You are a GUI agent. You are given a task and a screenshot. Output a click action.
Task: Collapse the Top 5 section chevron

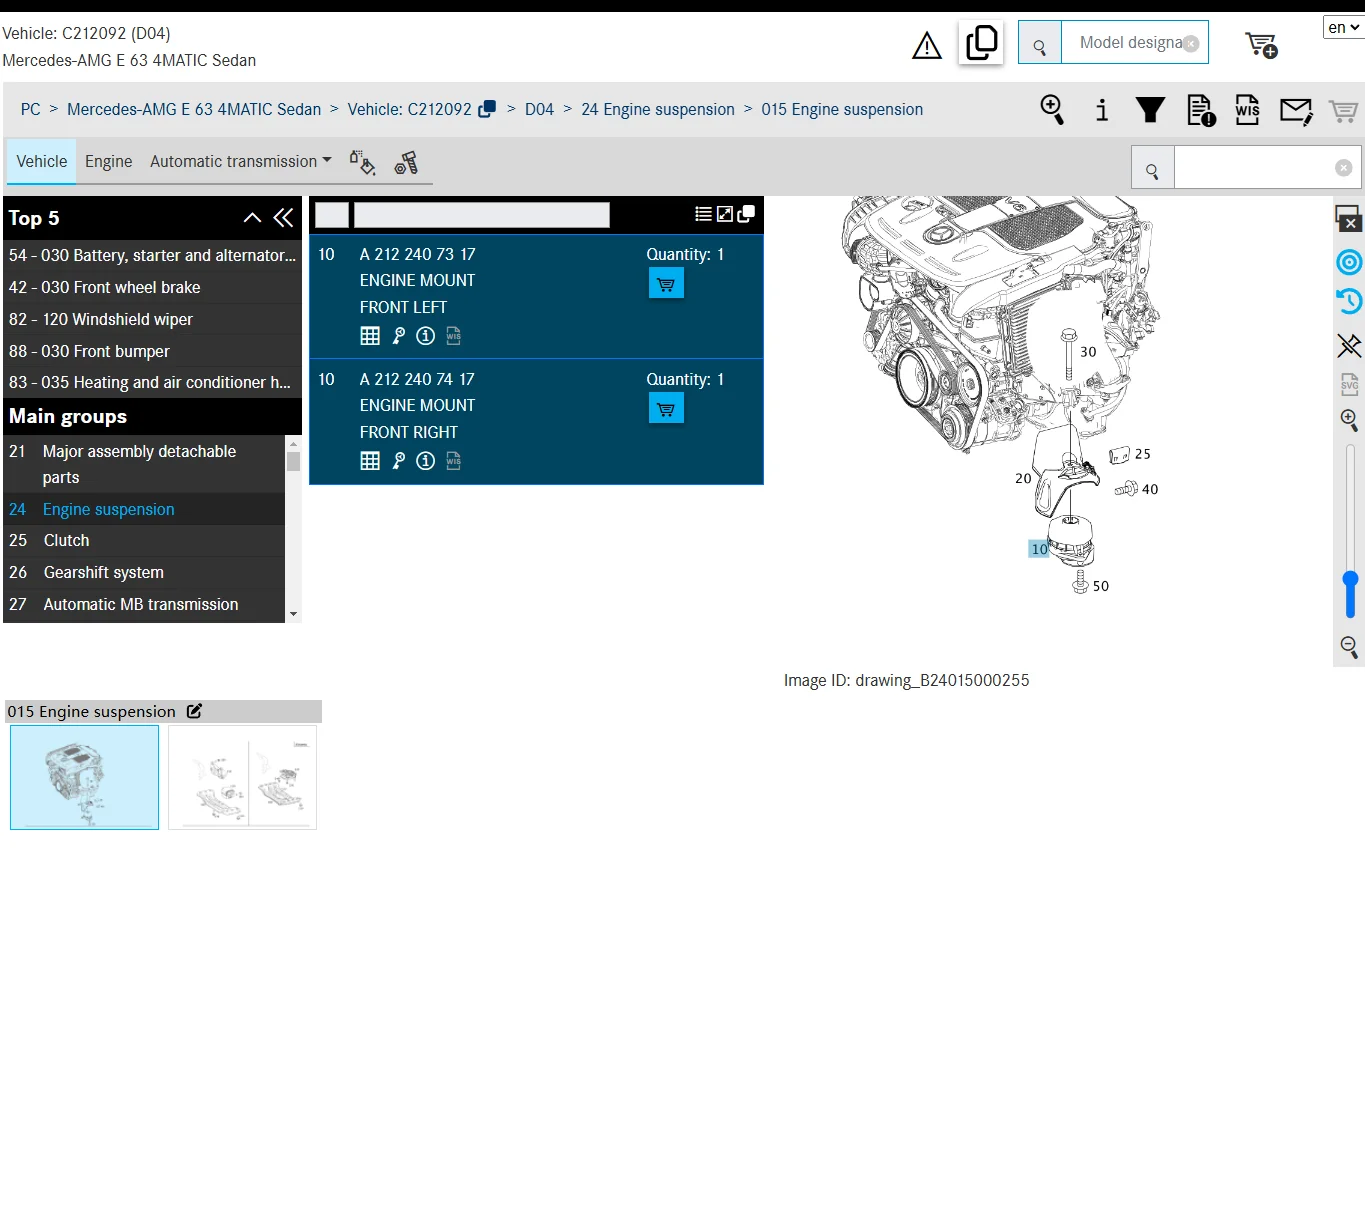(x=252, y=218)
